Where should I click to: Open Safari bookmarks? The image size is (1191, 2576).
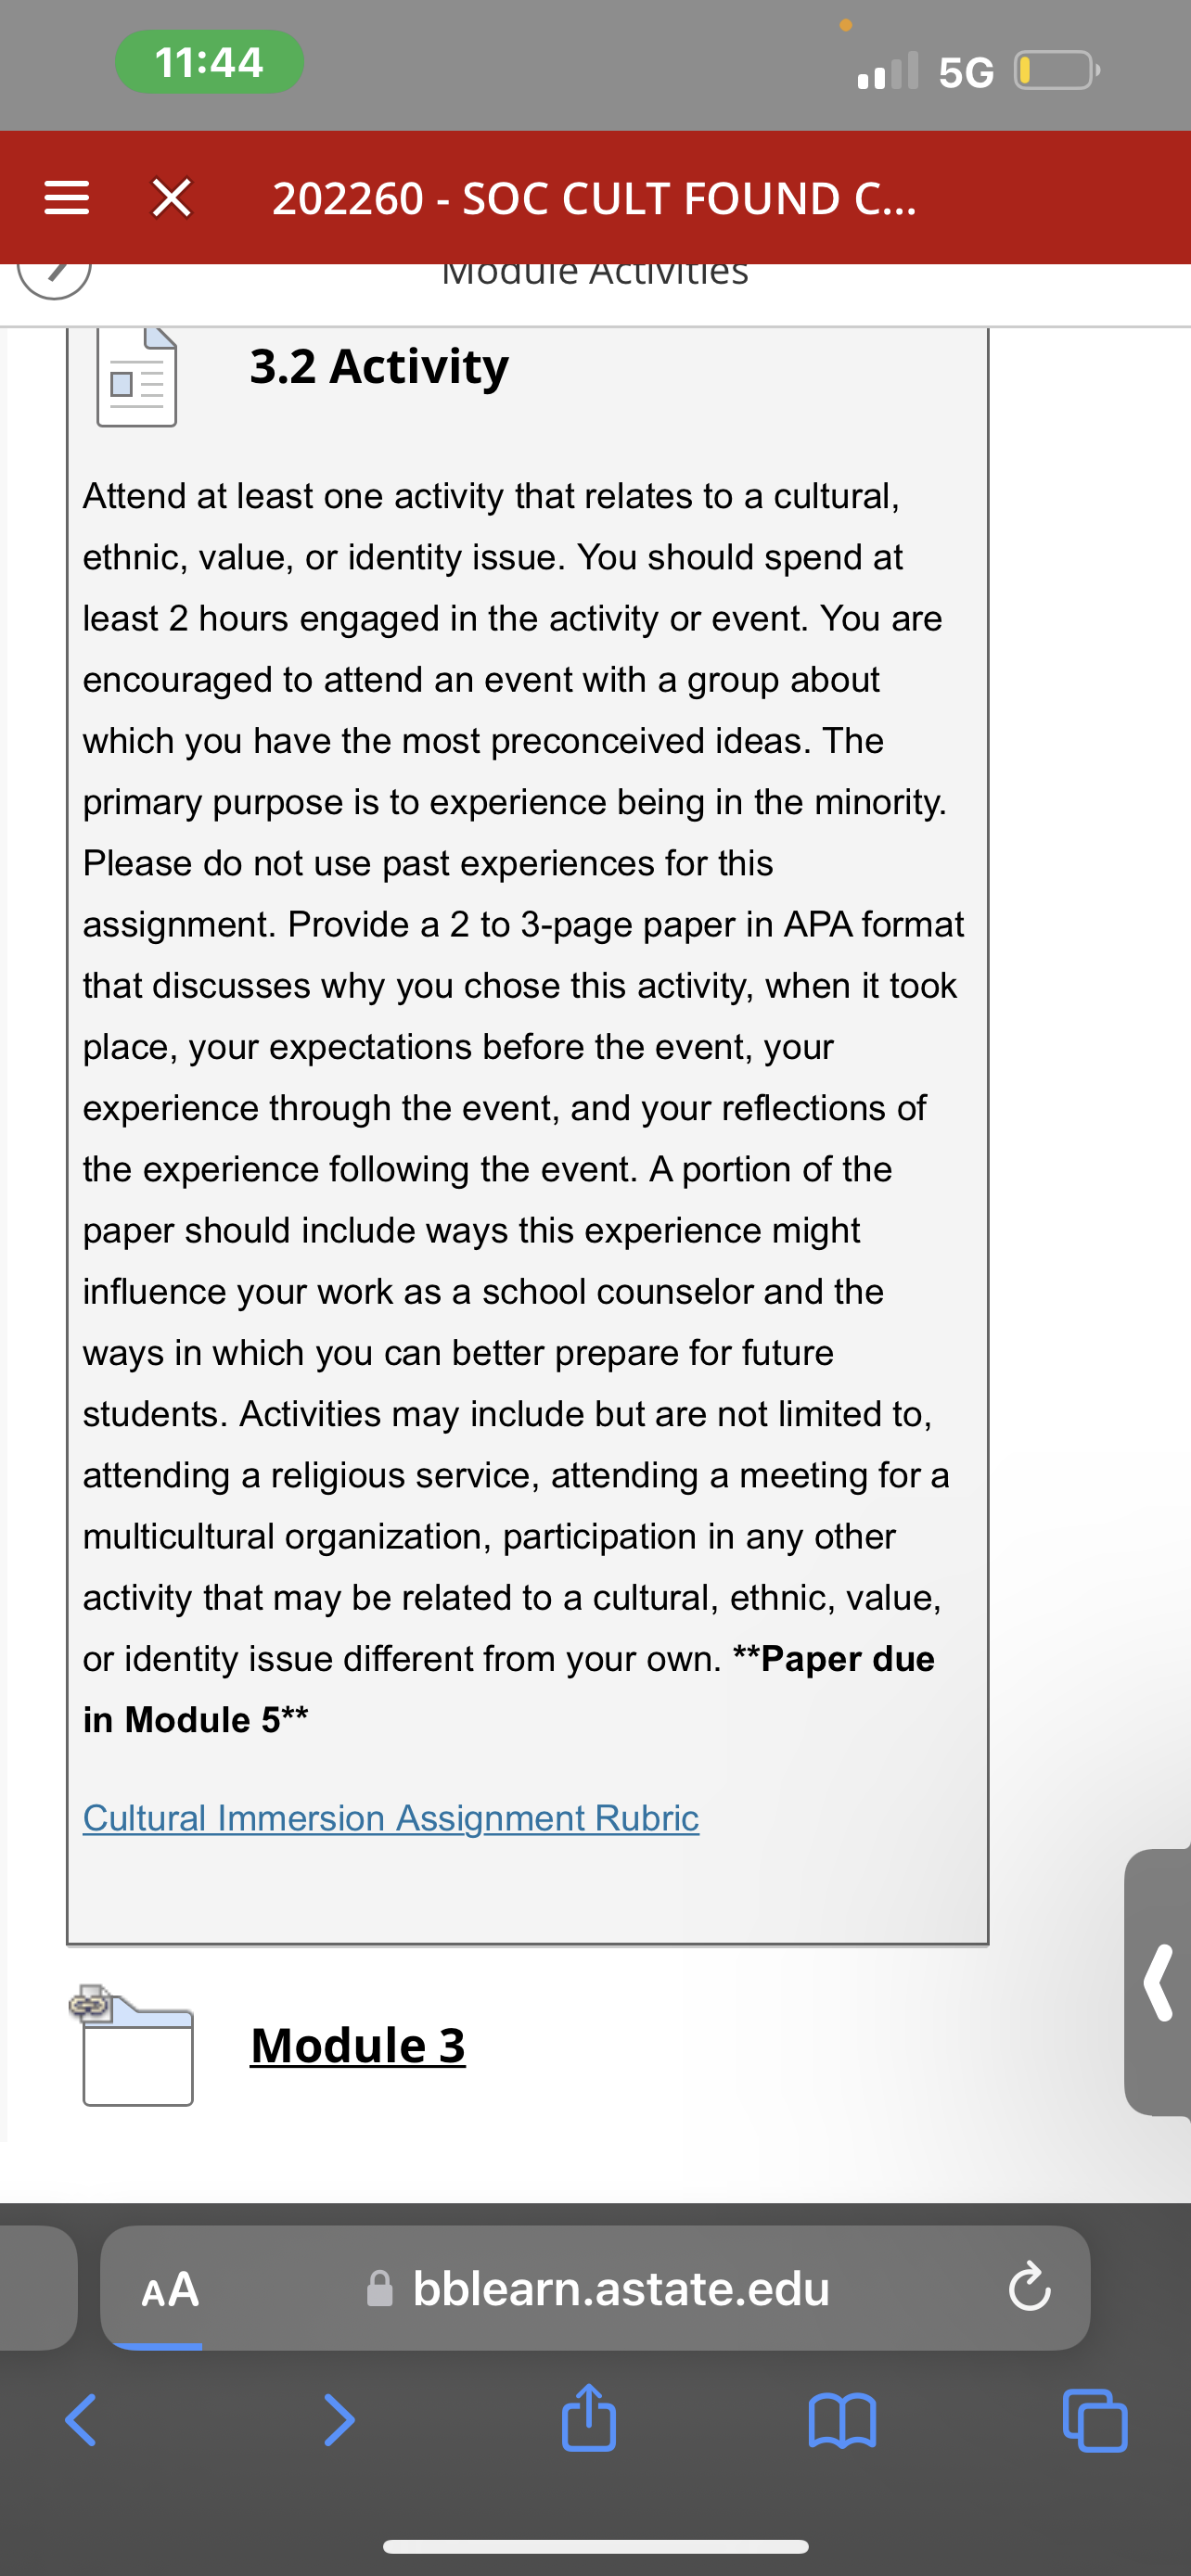[842, 2420]
